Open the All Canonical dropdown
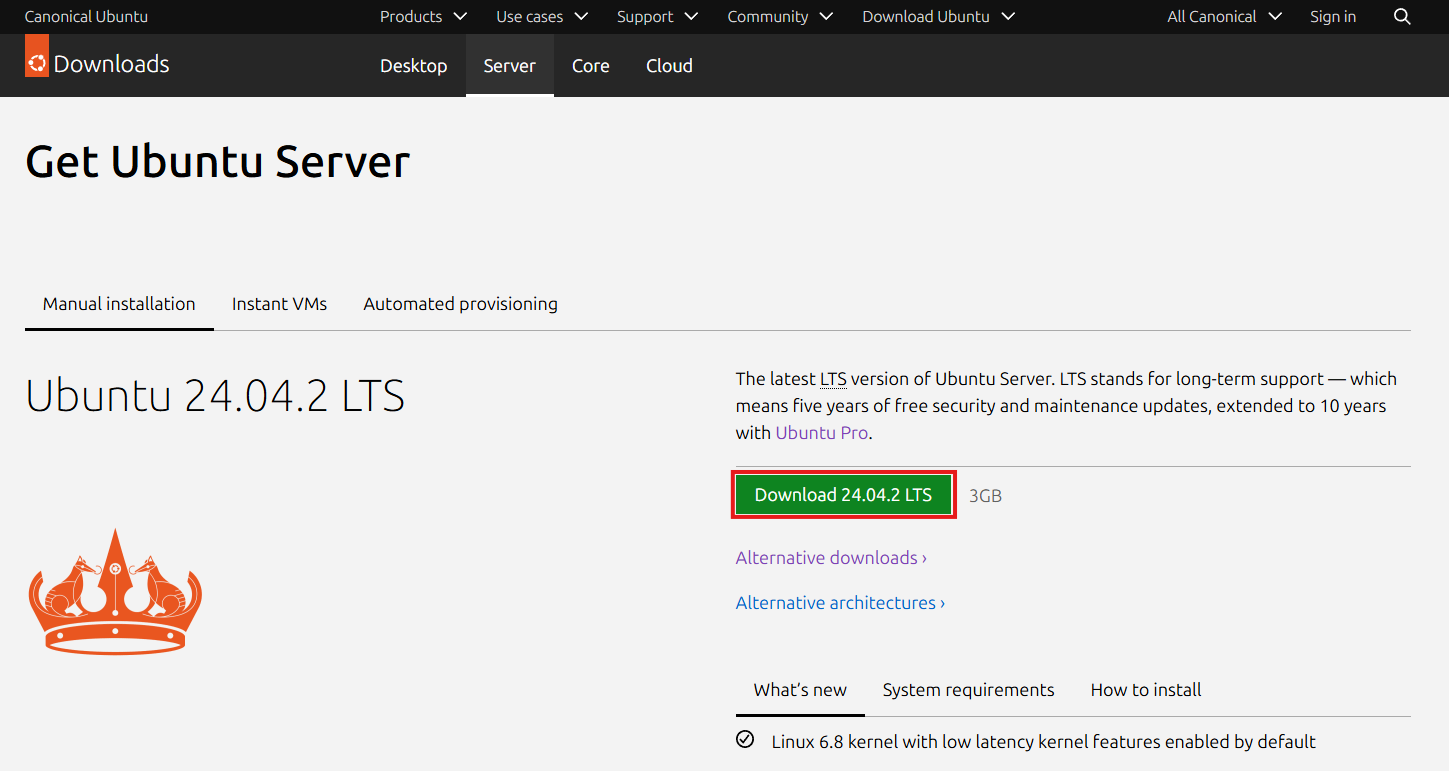The image size is (1449, 771). (x=1225, y=17)
